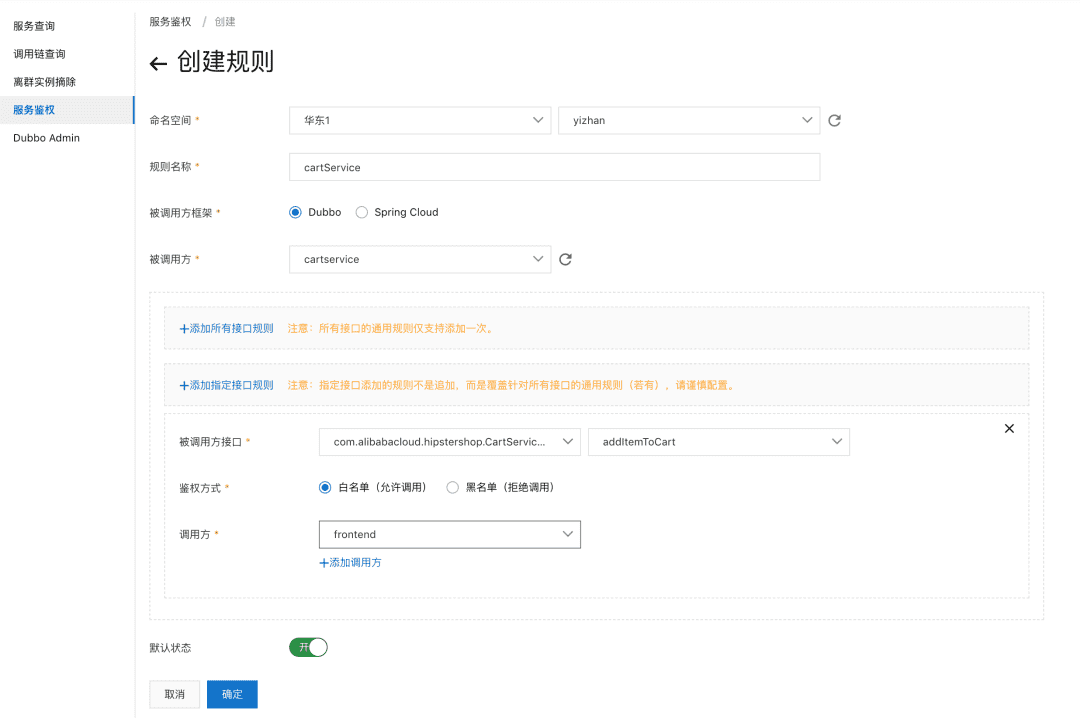Click the 创建 breadcrumb text
Screen dimensions: 1080x718
click(225, 22)
